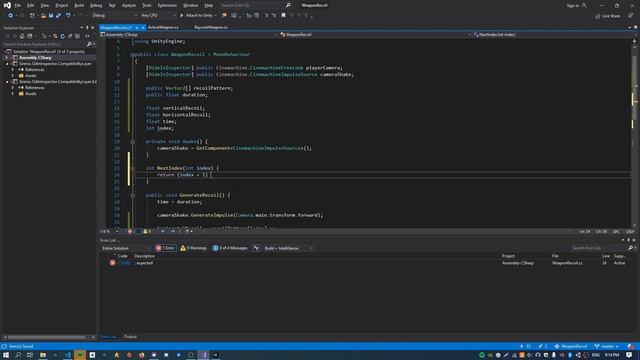
Task: Click the Search Error List field
Action: coord(599,248)
